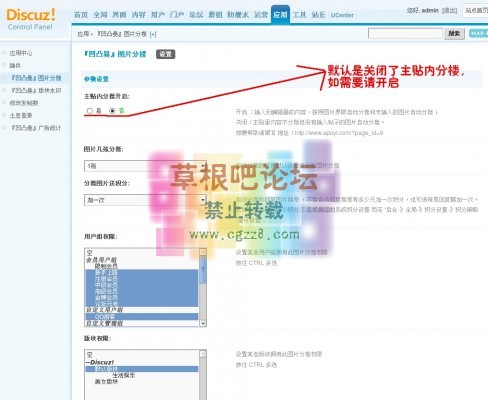Click the user group list scroll-down arrow
The height and width of the screenshot is (400, 488).
point(203,323)
